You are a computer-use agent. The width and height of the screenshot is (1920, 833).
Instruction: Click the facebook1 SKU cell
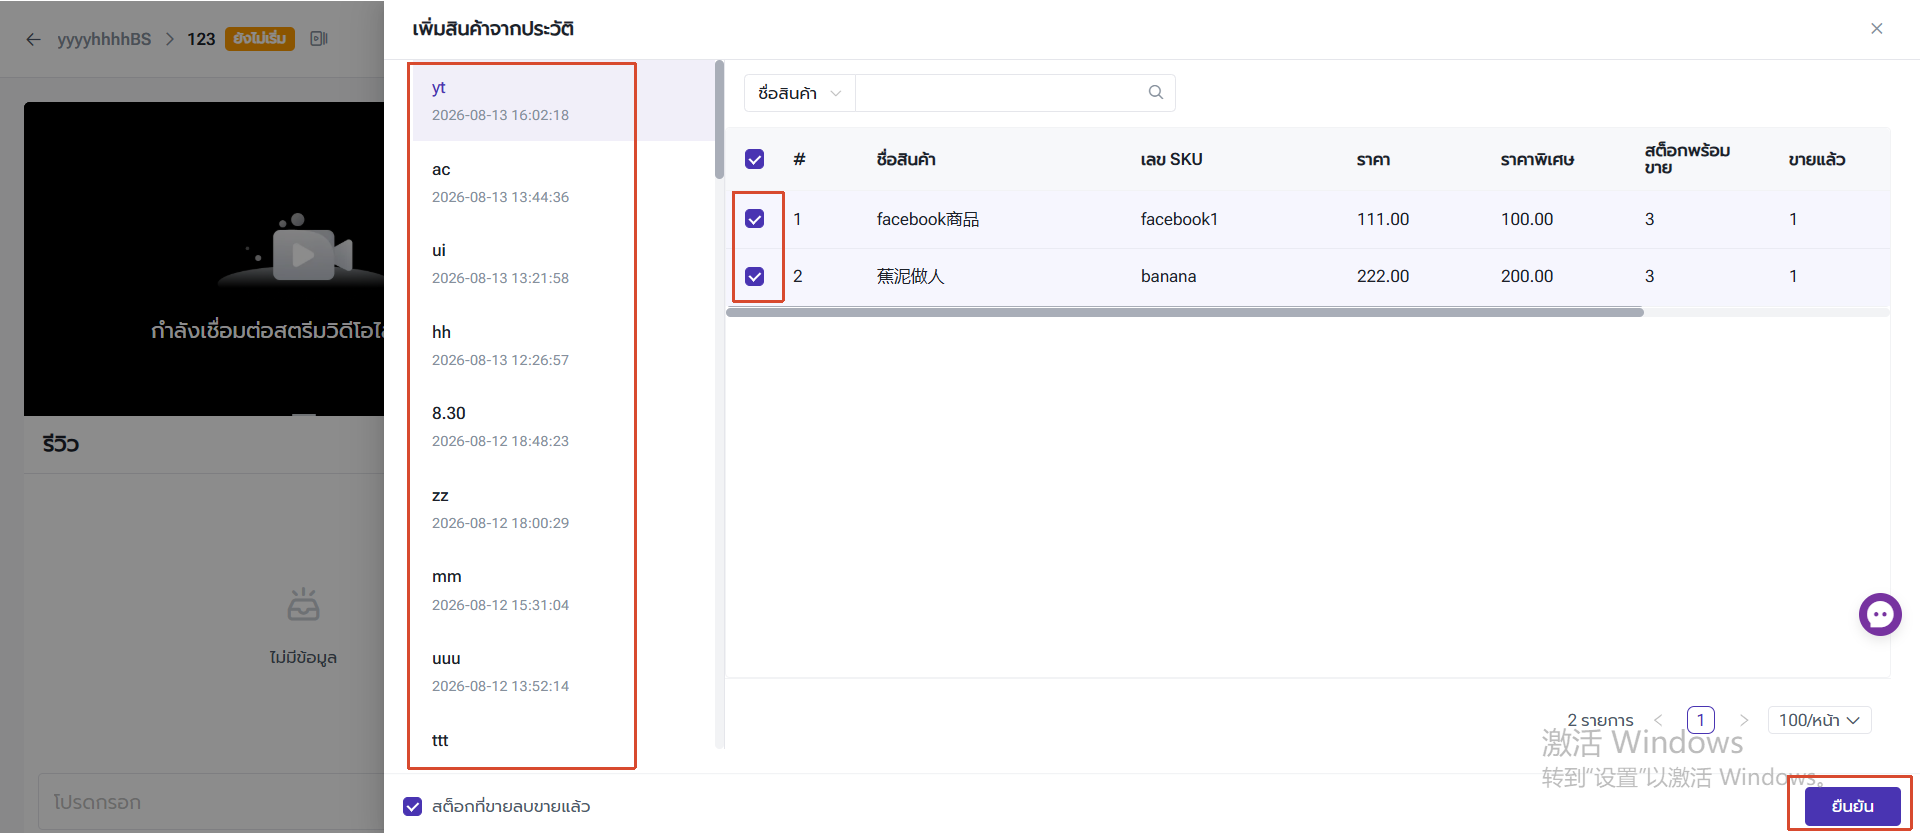(1179, 219)
